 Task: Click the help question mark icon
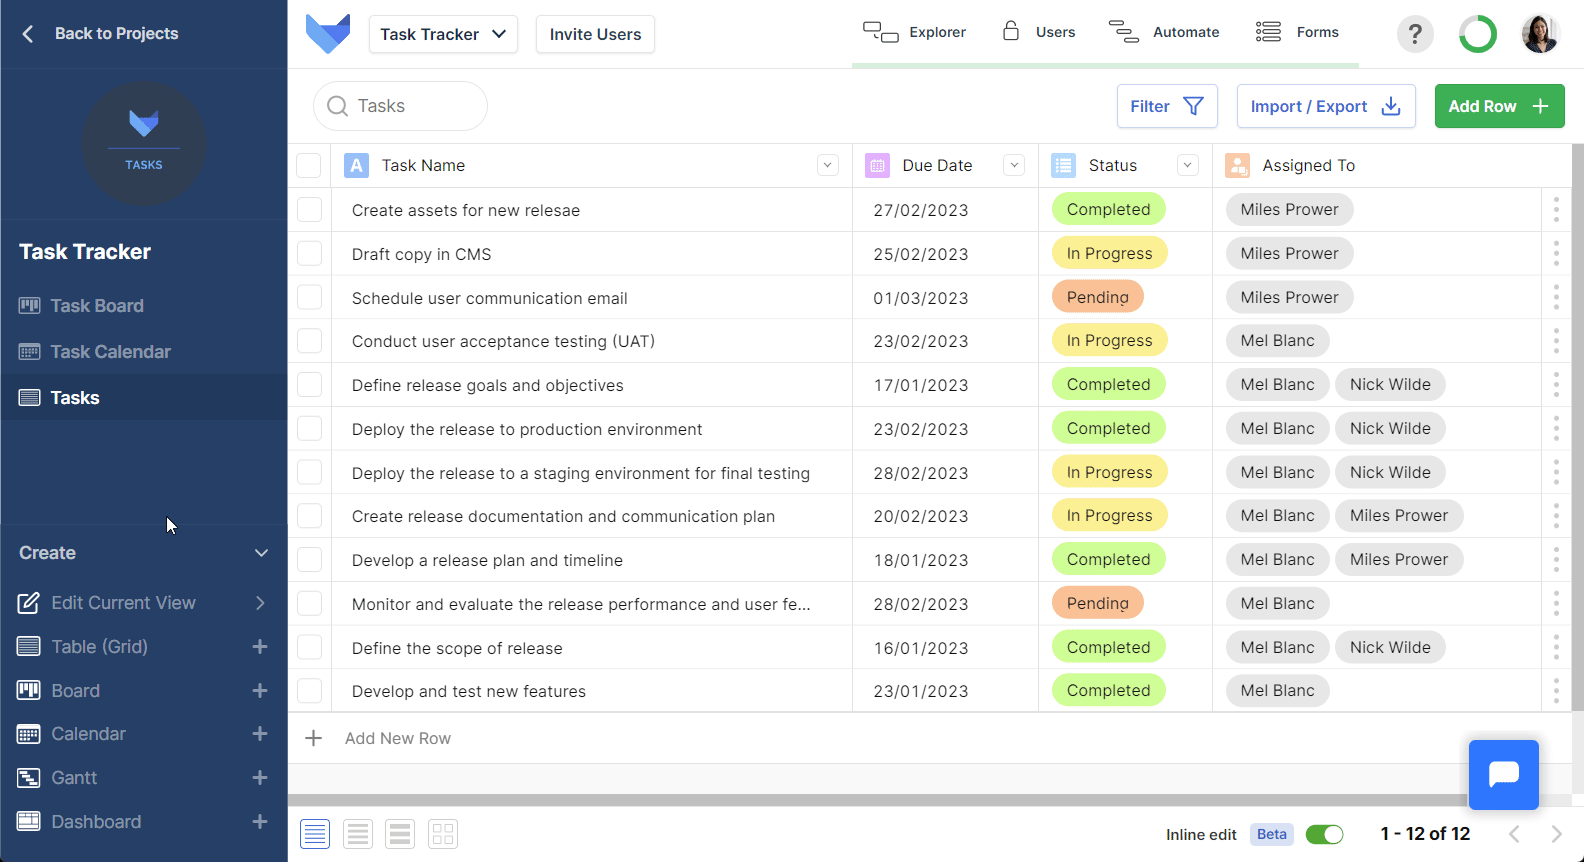click(1415, 34)
